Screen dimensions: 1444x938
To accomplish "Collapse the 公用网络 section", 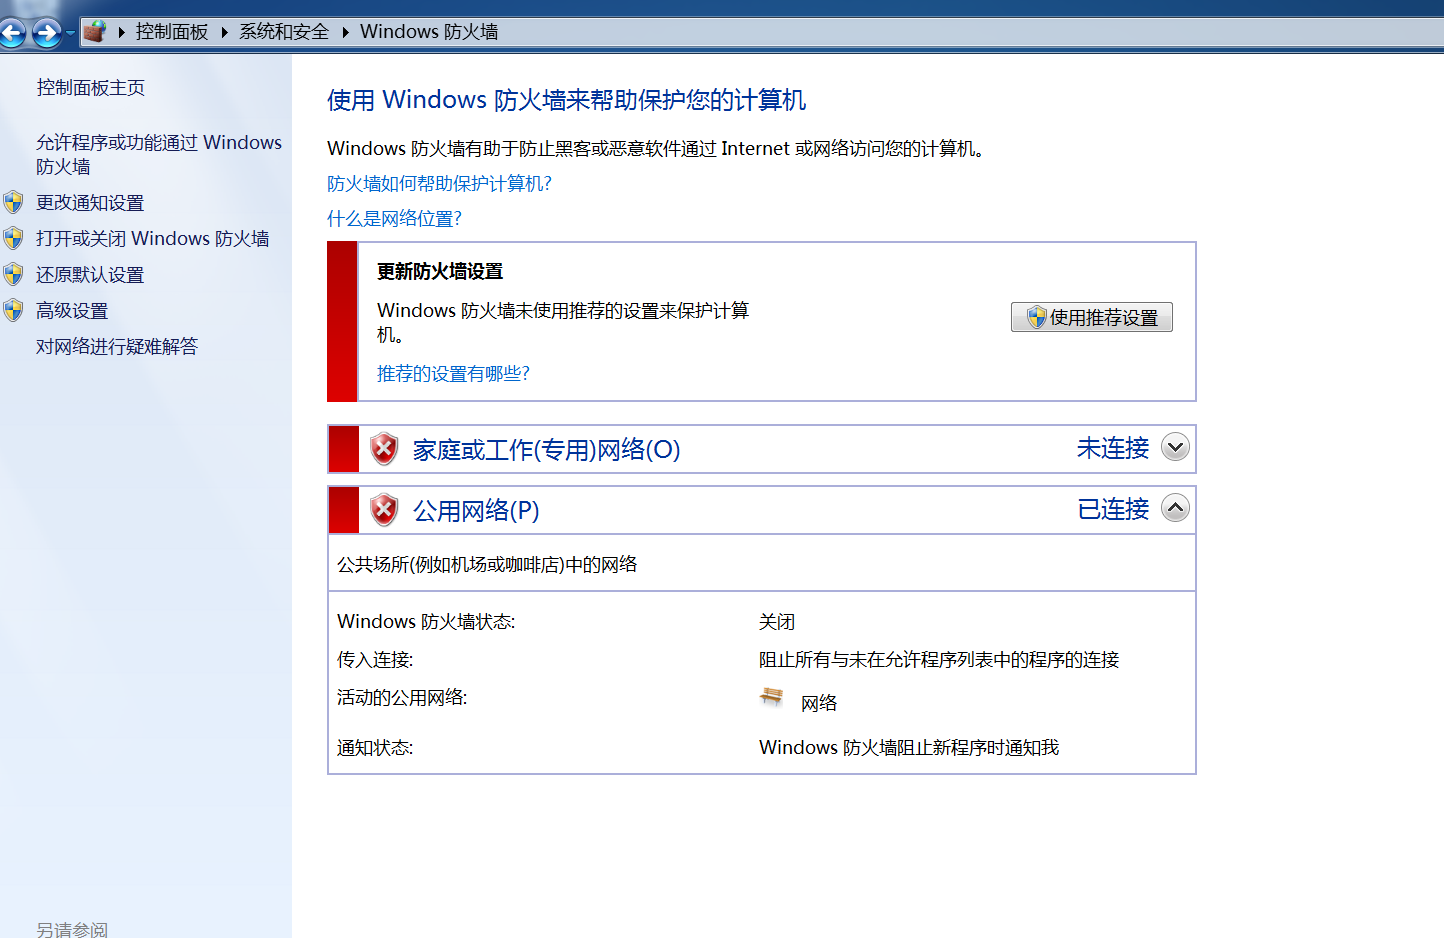I will pyautogui.click(x=1175, y=508).
